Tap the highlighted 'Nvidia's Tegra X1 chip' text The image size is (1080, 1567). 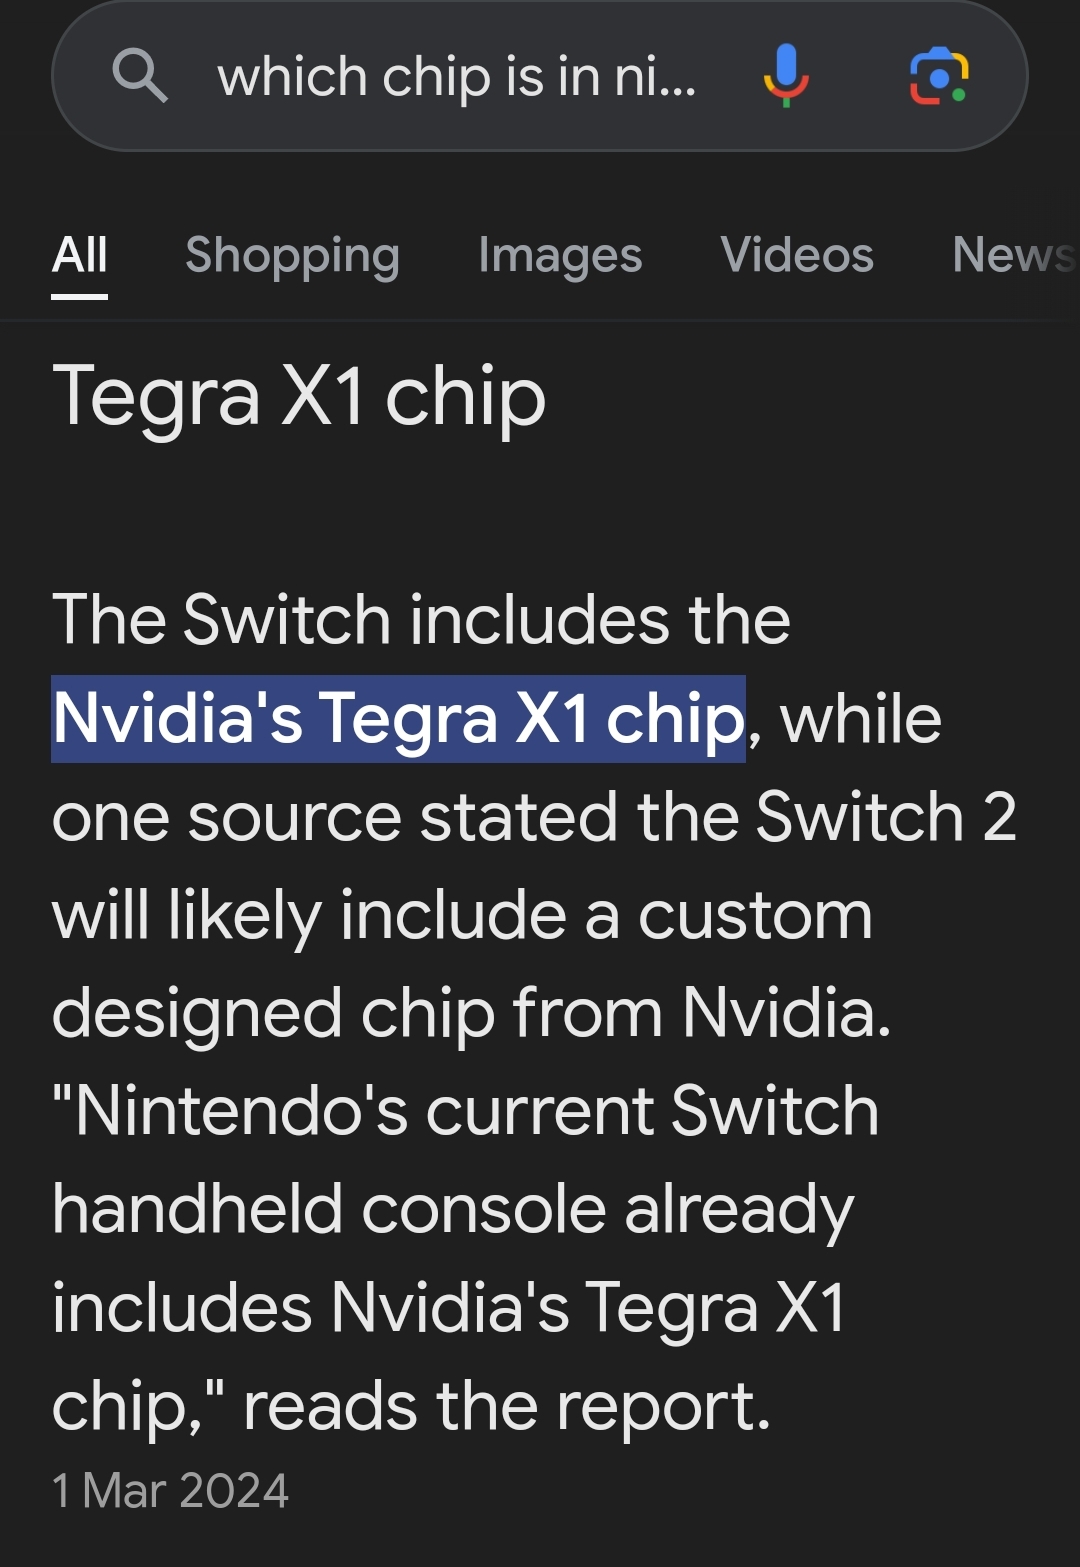pos(398,719)
